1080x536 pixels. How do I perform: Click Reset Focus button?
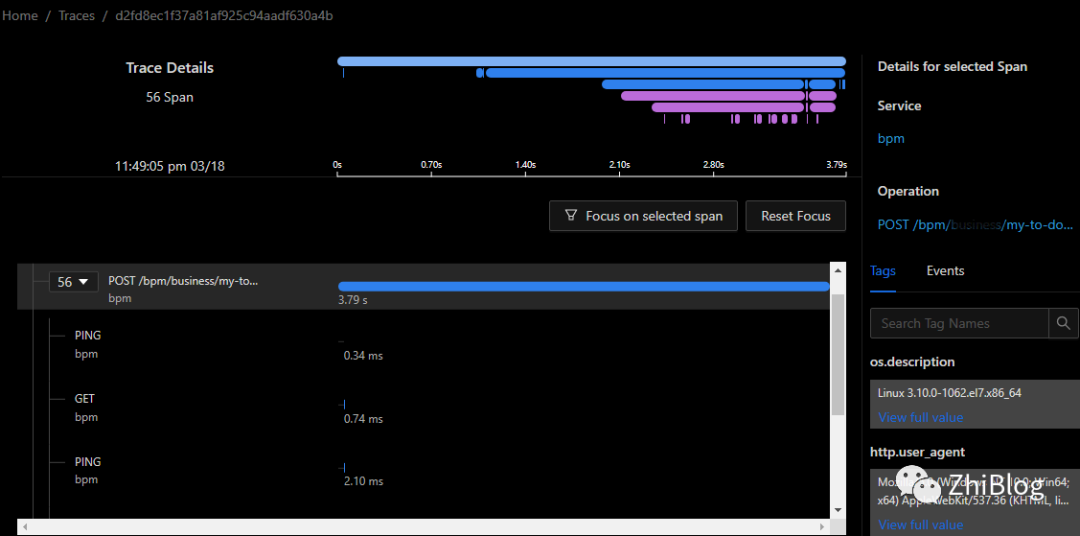click(796, 216)
